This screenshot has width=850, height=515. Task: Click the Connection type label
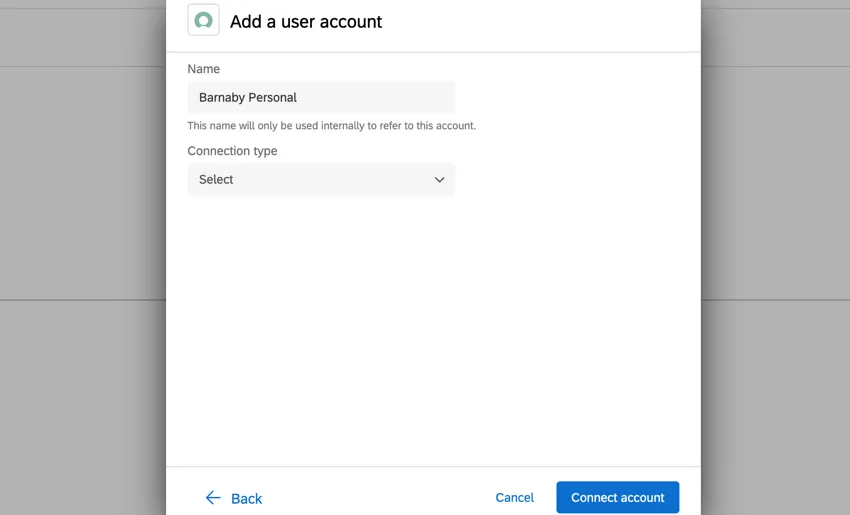point(232,151)
